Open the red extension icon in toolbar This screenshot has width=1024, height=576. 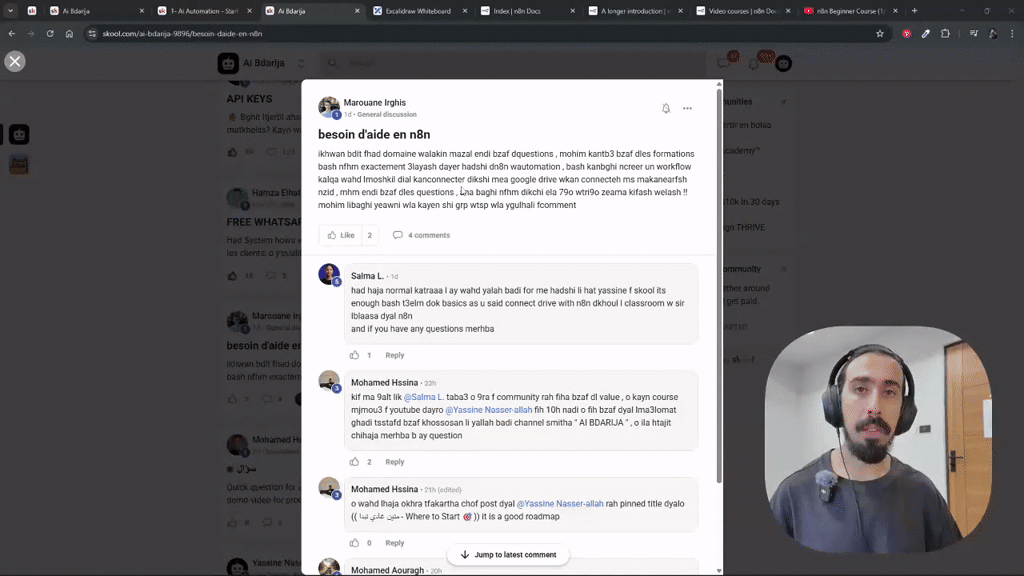point(906,33)
